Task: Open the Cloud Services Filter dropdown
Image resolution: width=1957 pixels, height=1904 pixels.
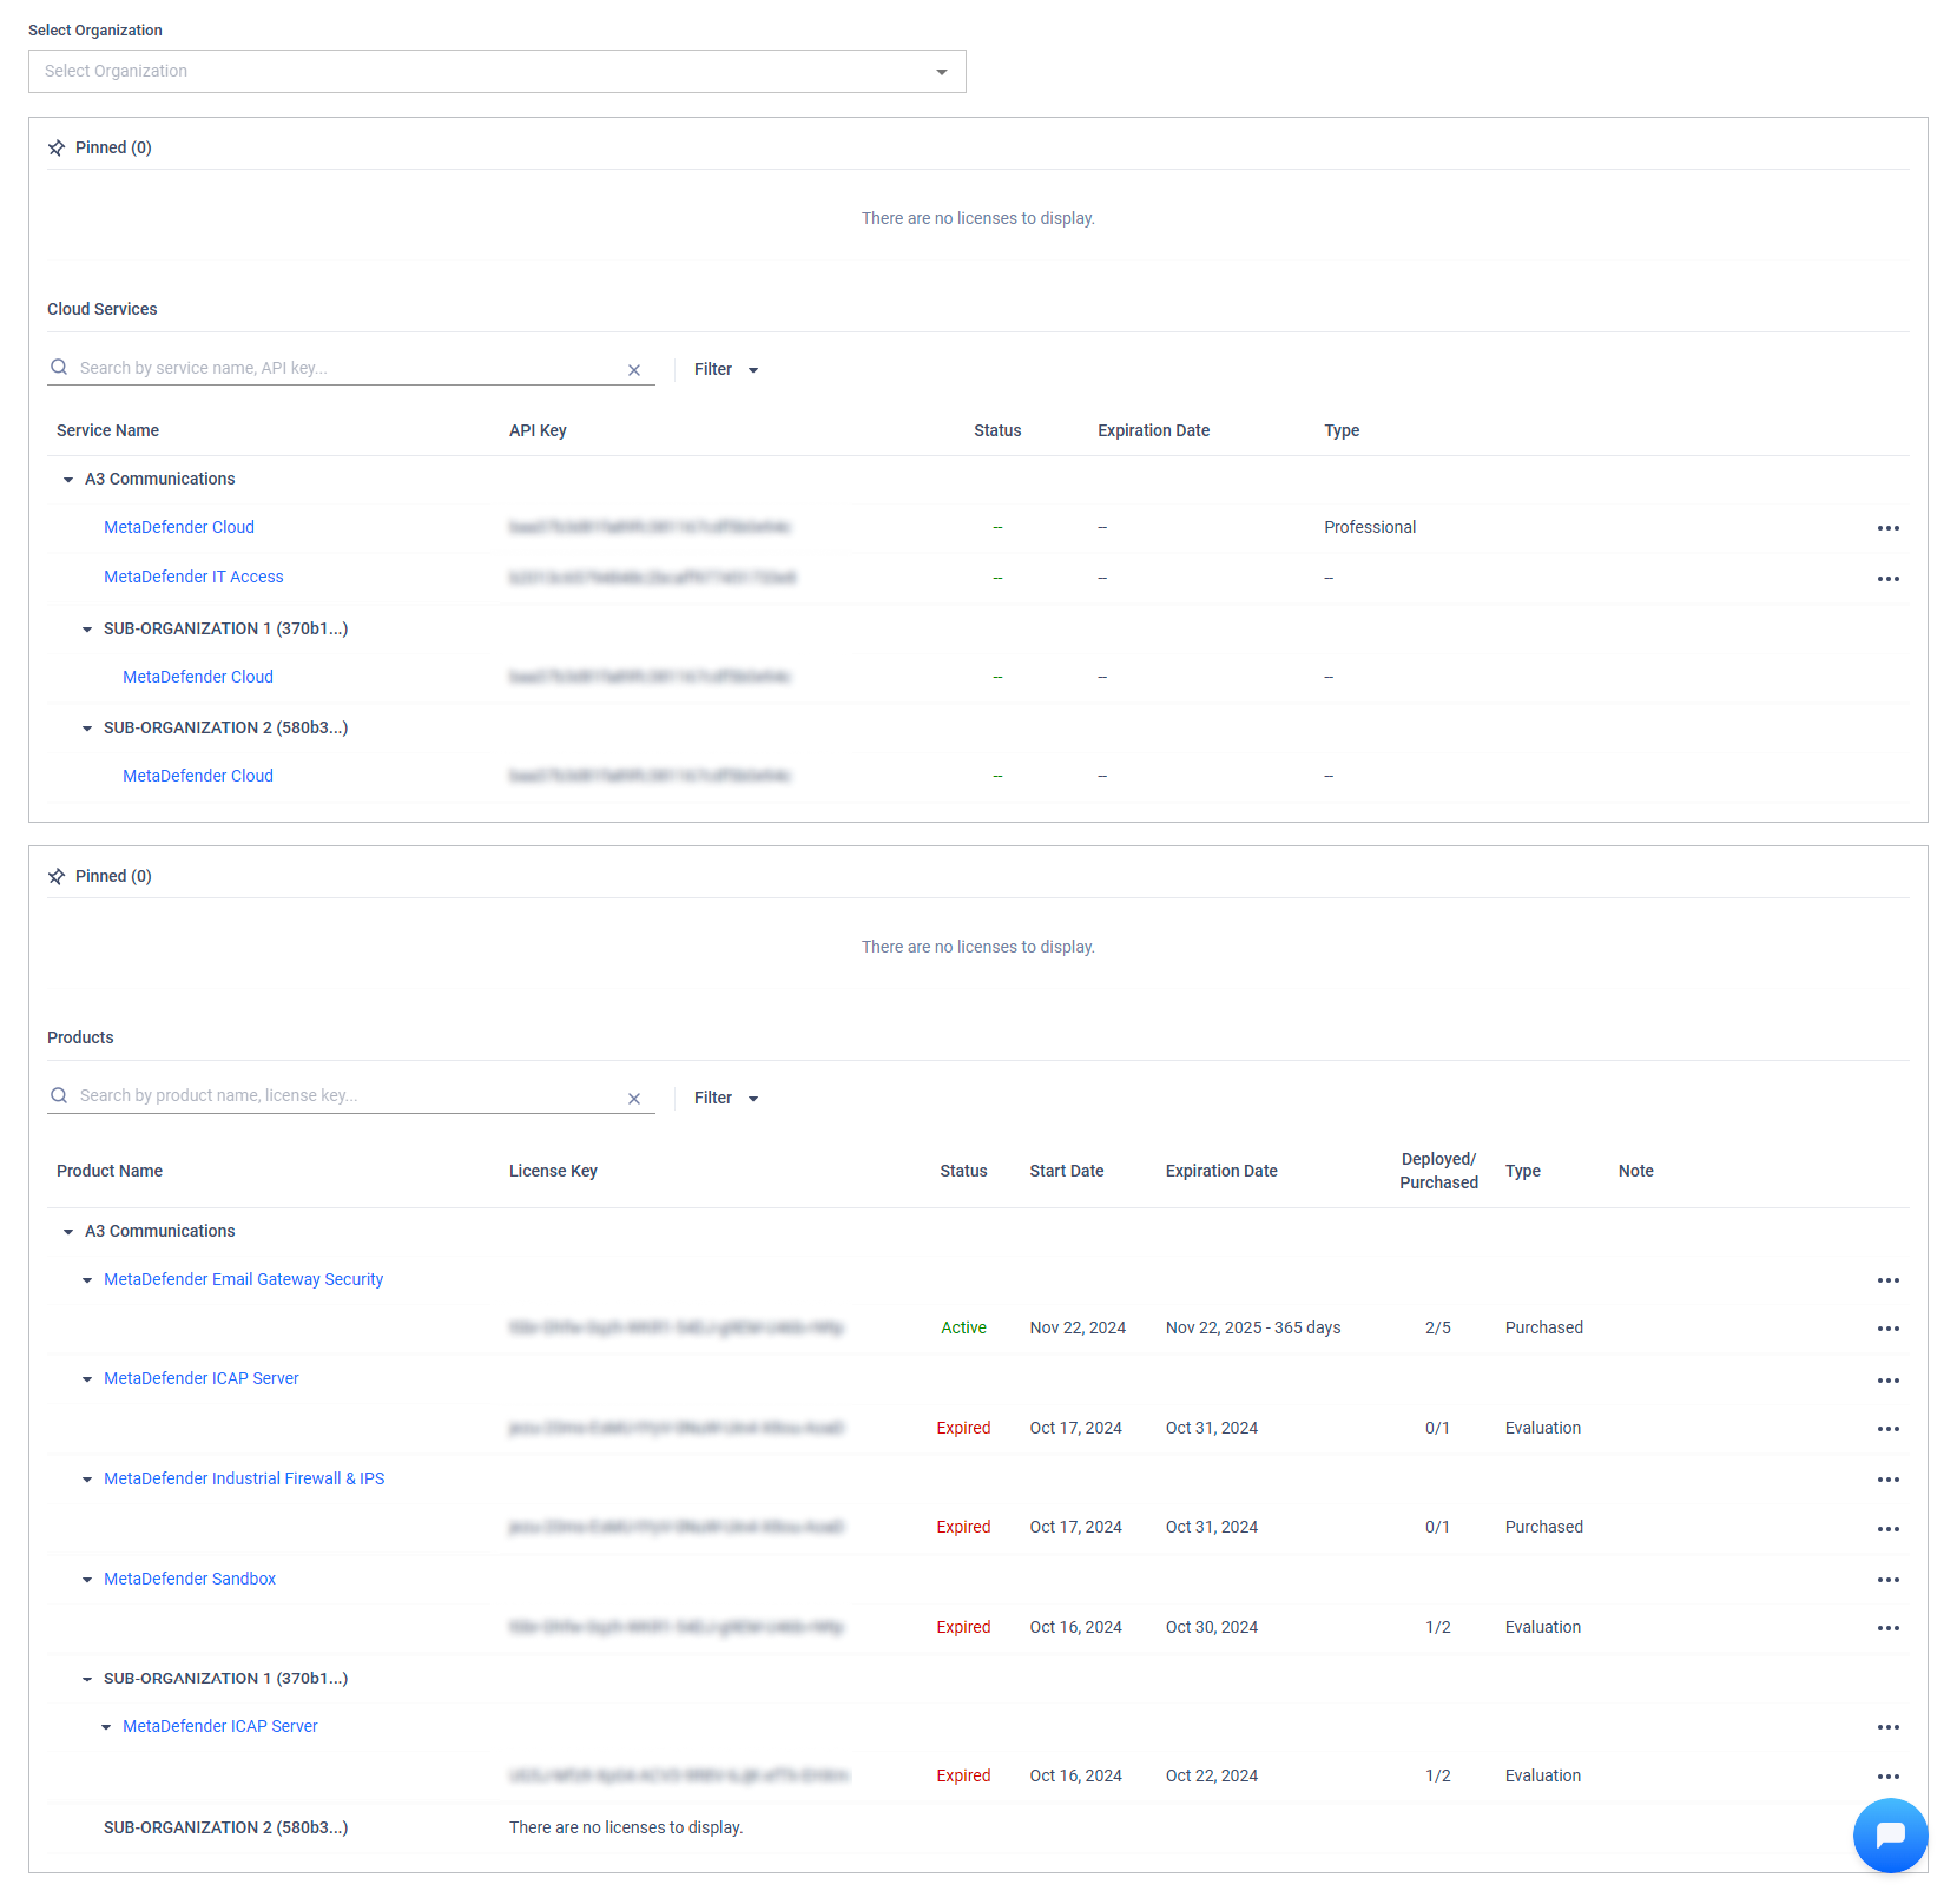Action: pyautogui.click(x=726, y=370)
